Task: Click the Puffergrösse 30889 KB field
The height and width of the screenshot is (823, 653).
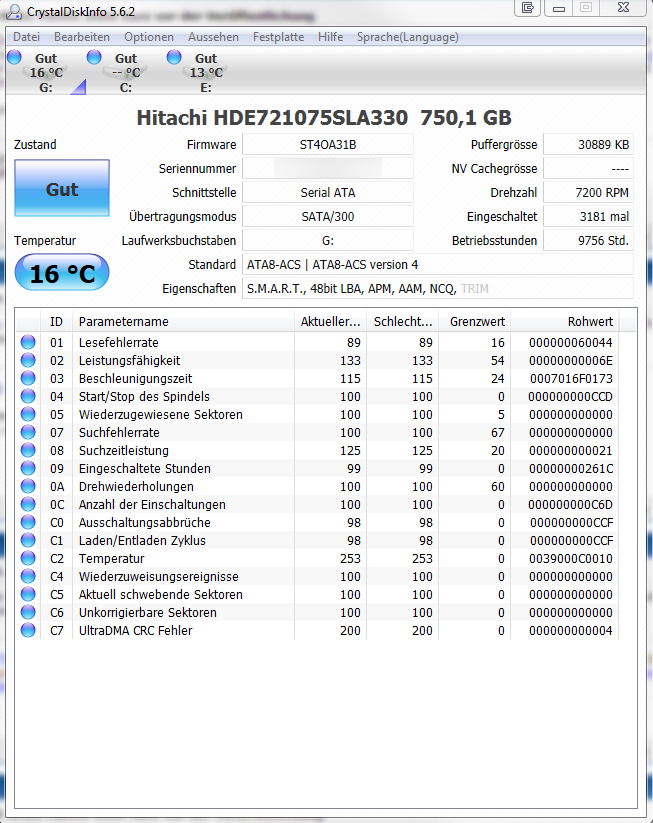Action: click(x=588, y=144)
